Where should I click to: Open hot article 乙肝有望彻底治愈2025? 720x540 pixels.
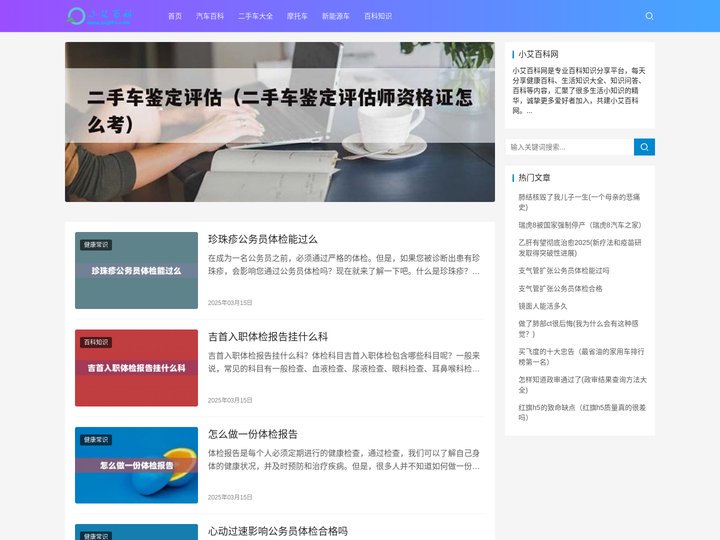coord(580,248)
